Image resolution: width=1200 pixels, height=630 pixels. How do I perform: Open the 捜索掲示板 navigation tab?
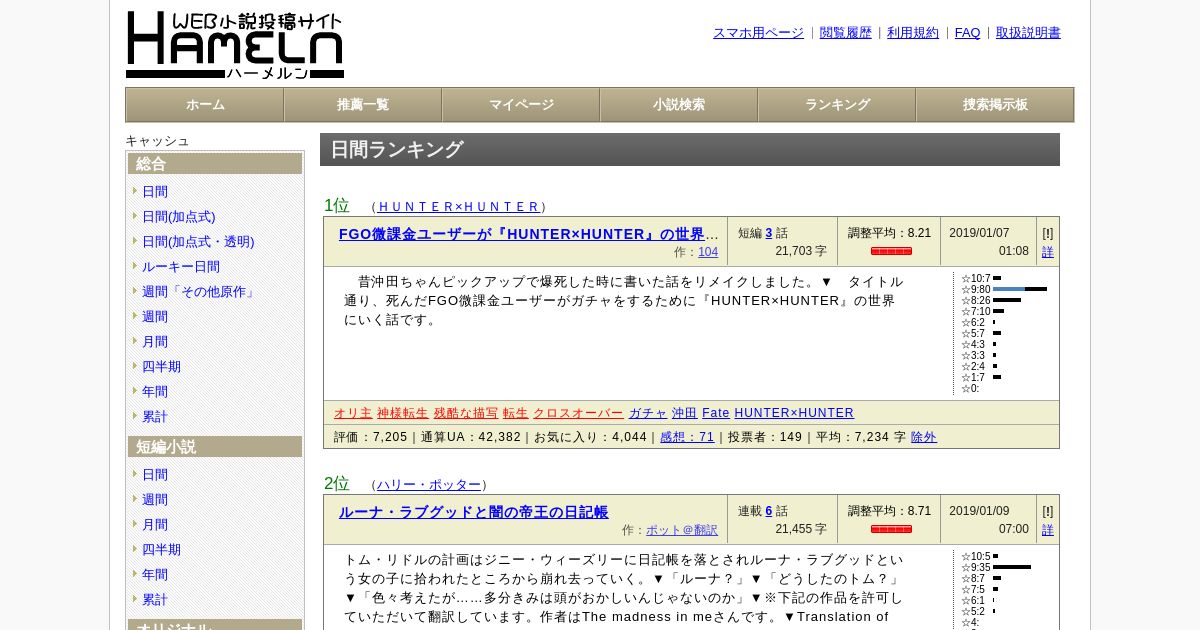point(995,105)
